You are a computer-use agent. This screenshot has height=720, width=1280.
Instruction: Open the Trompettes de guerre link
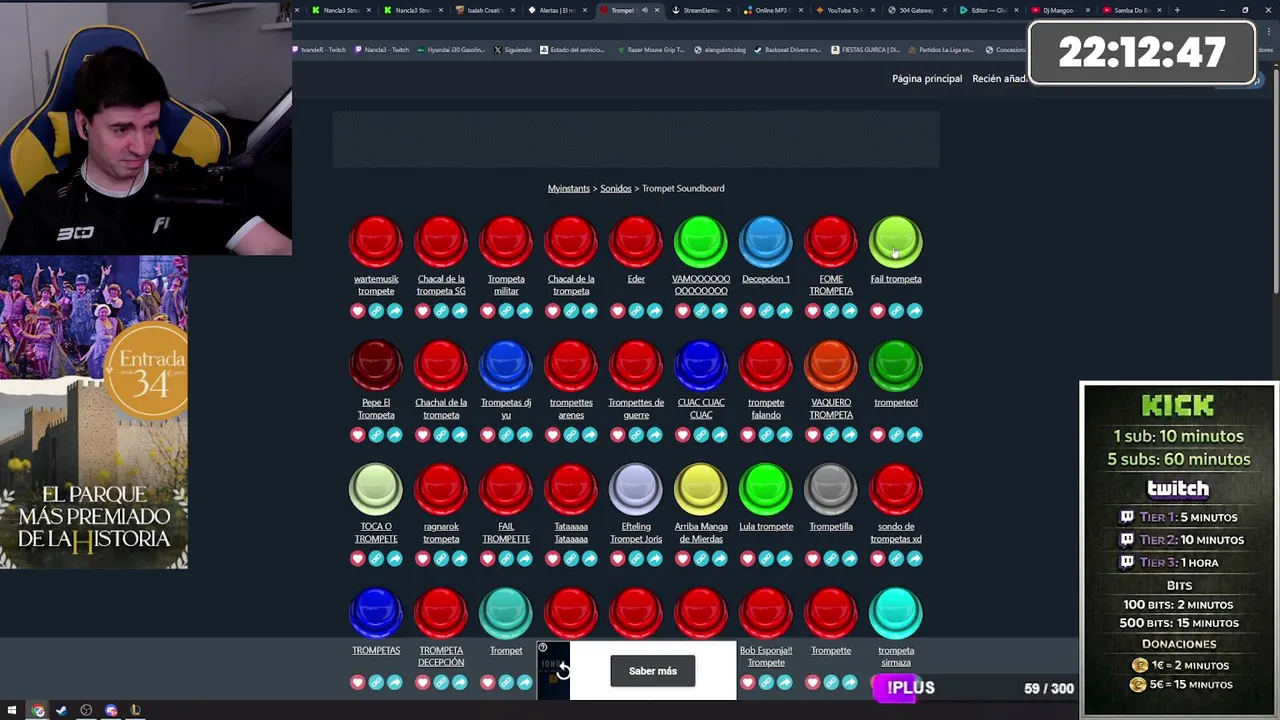coord(636,409)
